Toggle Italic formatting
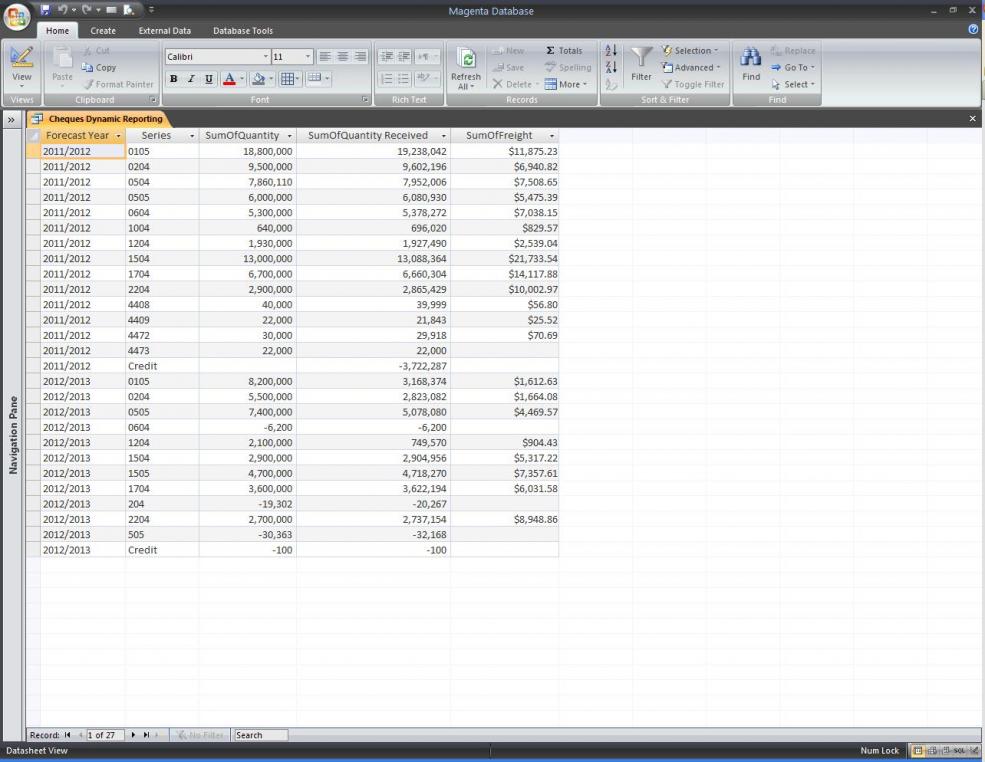This screenshot has width=985, height=762. pyautogui.click(x=191, y=79)
